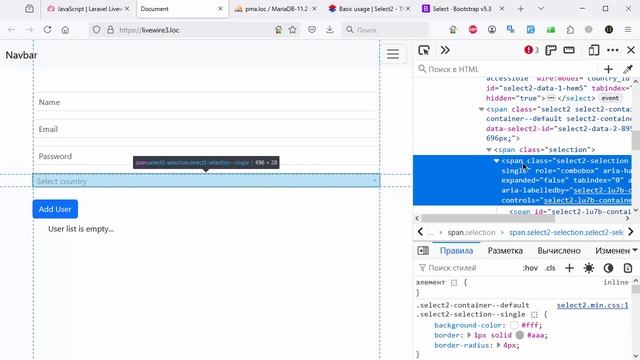Highlight element selector for элемент rule
The height and width of the screenshot is (360, 640).
(x=454, y=282)
